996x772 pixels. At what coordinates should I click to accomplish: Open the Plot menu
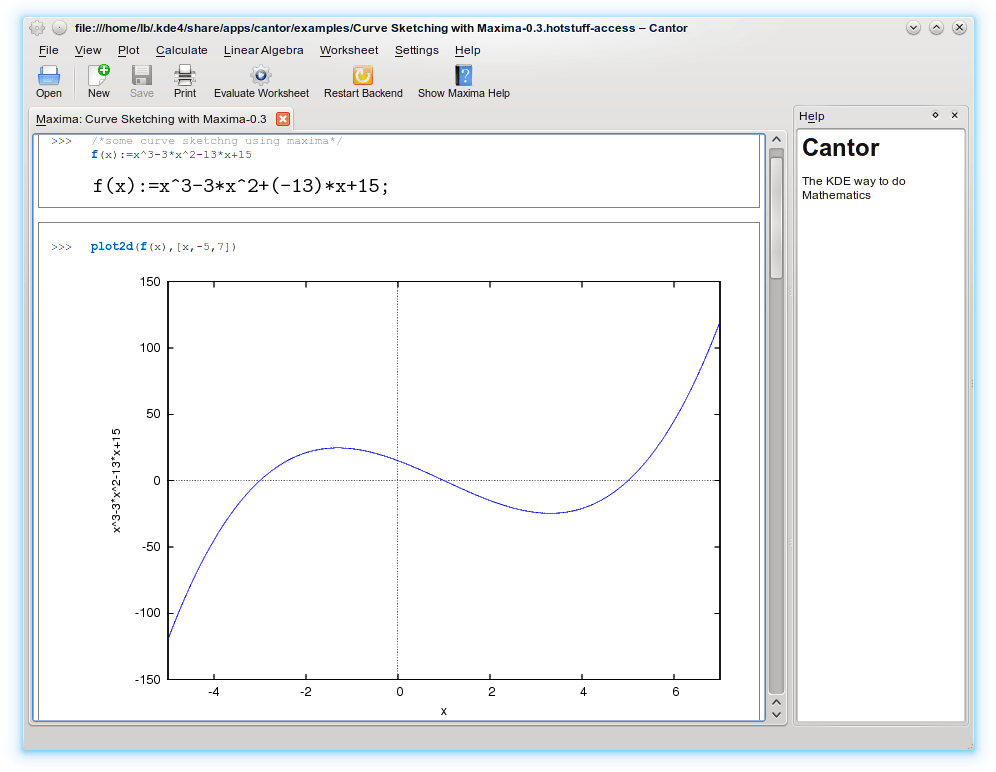[x=128, y=50]
